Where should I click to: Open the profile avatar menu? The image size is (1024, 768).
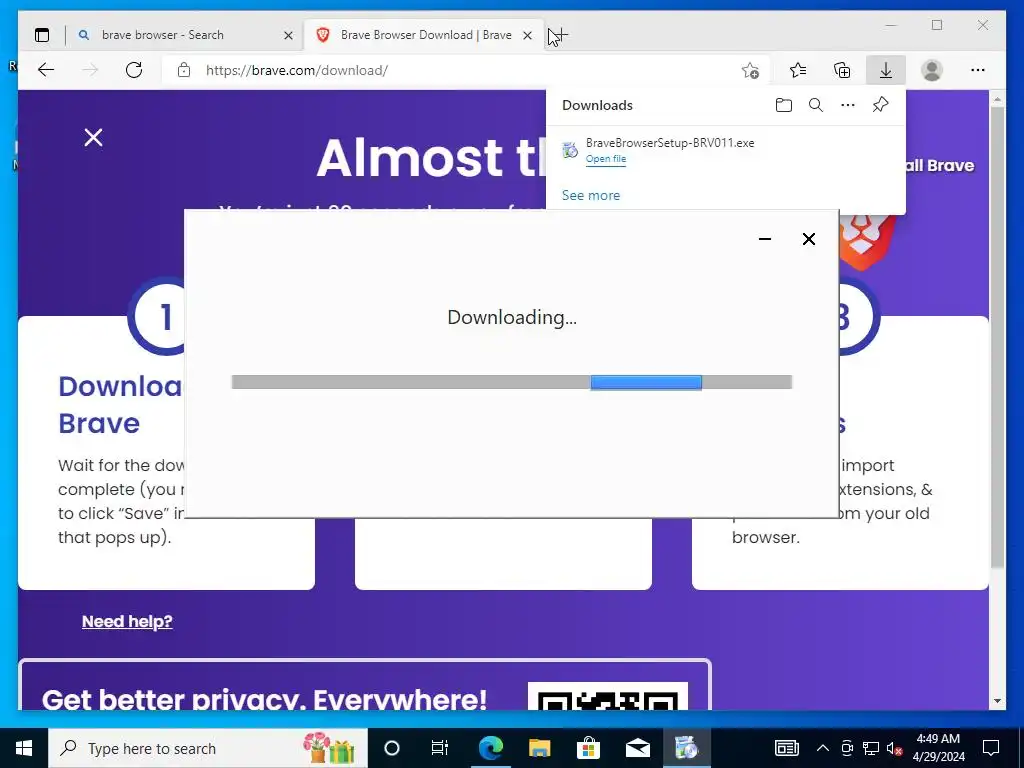click(932, 70)
